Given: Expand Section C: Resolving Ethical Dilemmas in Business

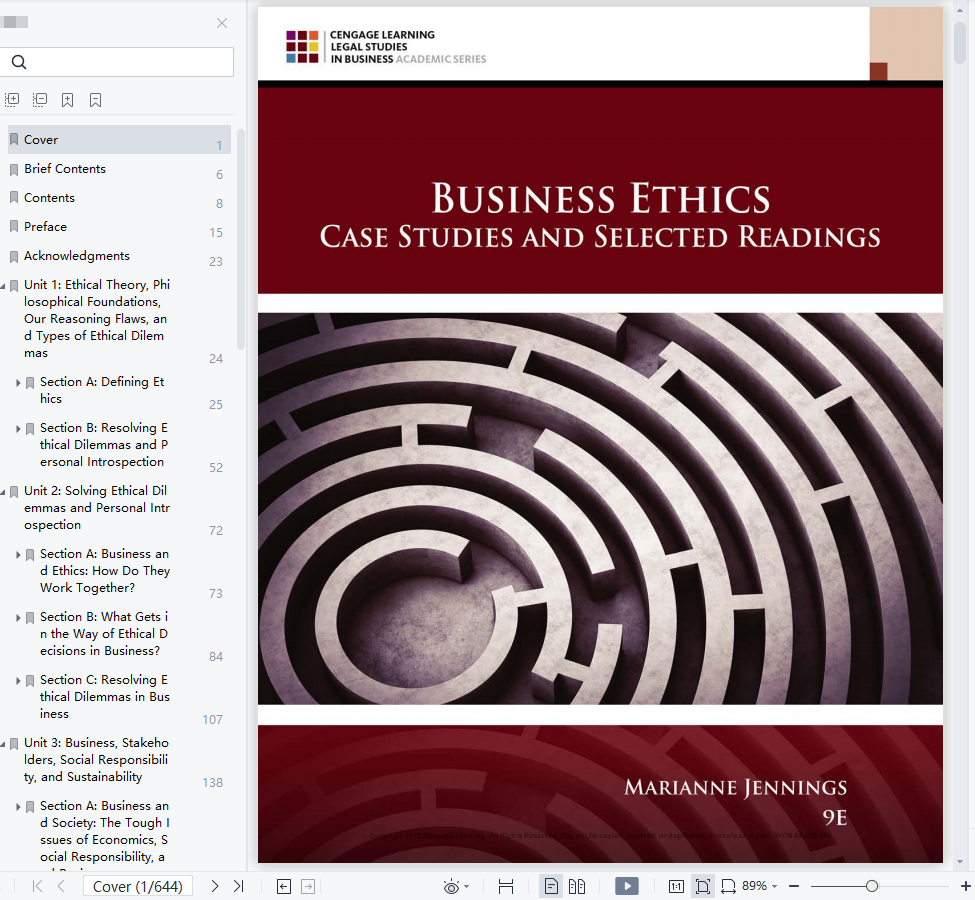Looking at the screenshot, I should click(x=18, y=681).
